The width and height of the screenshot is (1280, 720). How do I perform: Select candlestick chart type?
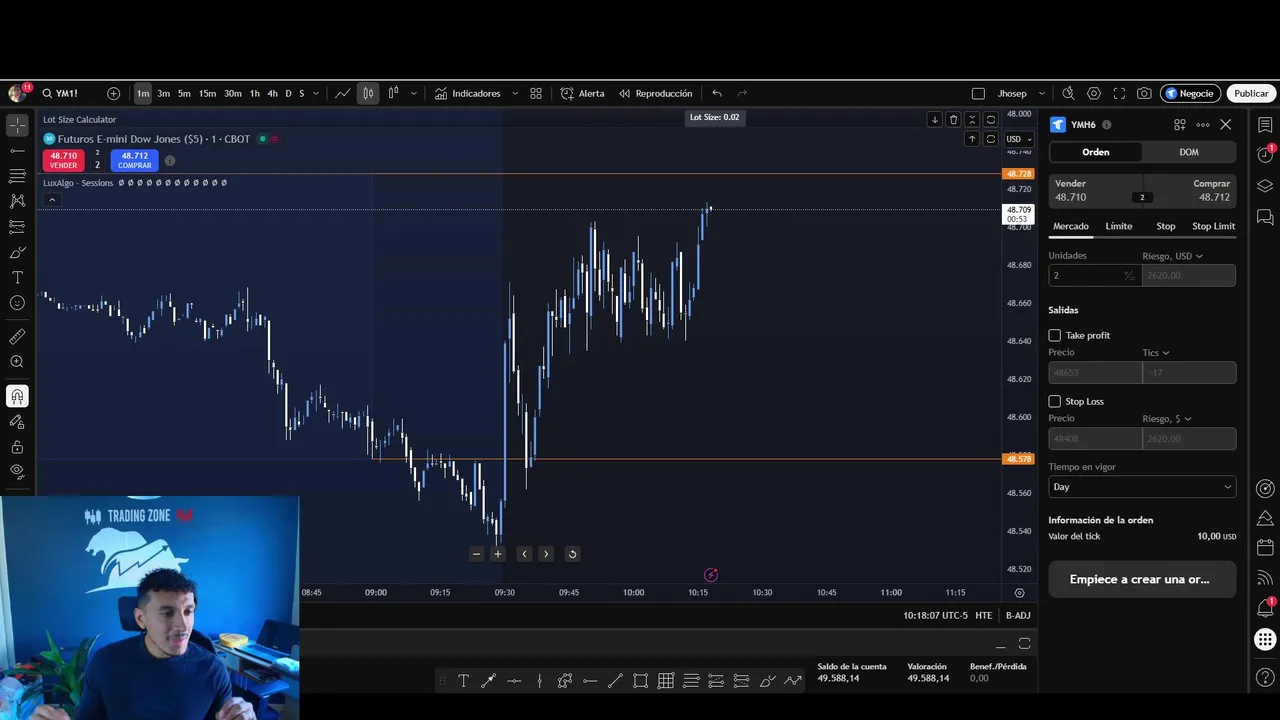[x=368, y=93]
